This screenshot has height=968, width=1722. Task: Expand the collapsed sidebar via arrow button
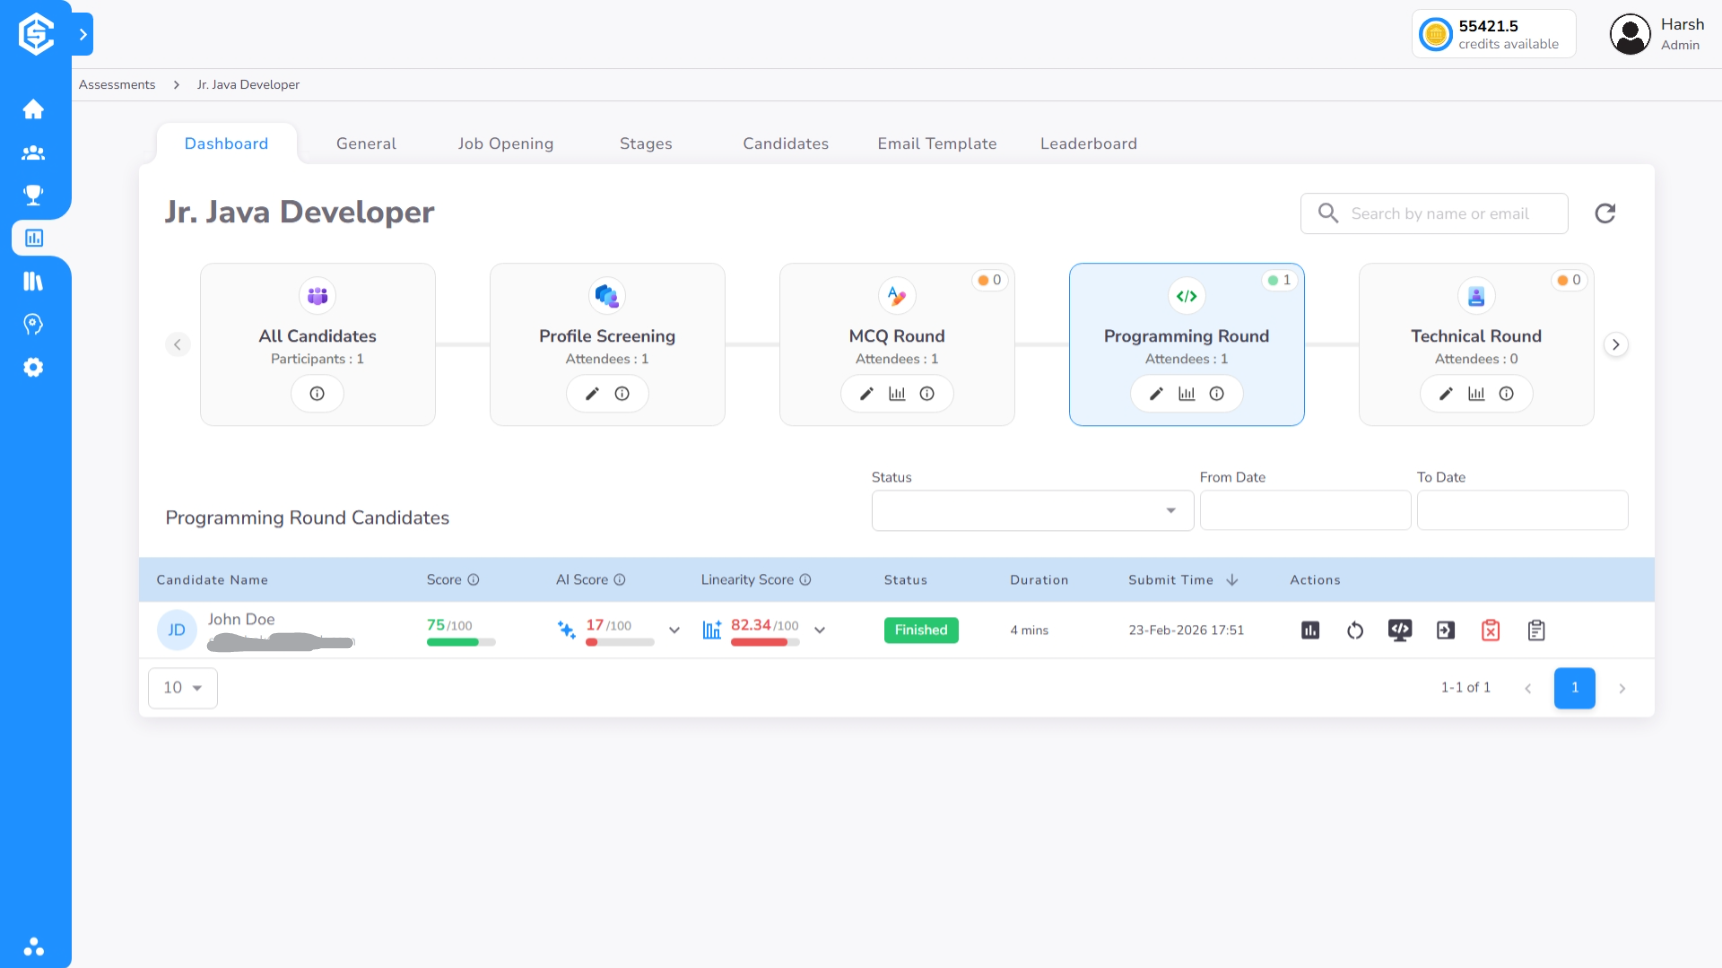tap(83, 33)
